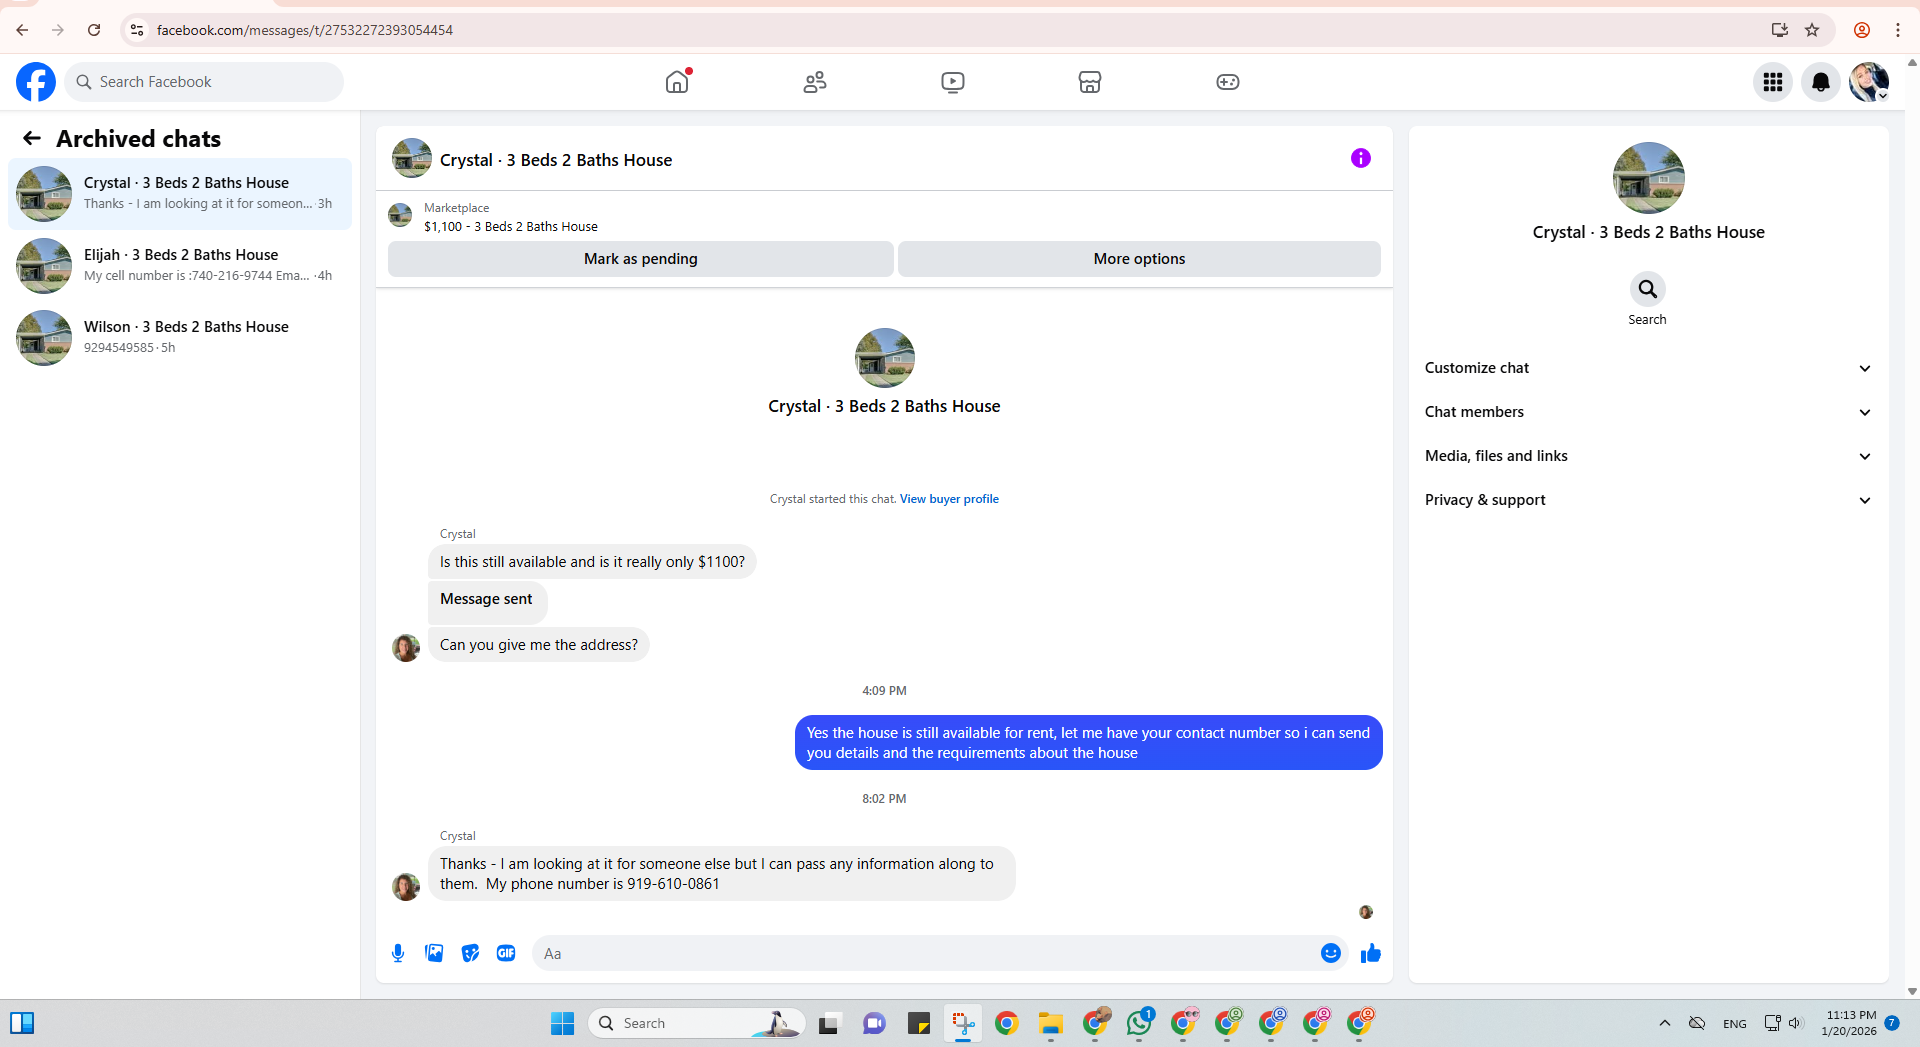Open the Marketplace listing $1,100 link

click(511, 227)
